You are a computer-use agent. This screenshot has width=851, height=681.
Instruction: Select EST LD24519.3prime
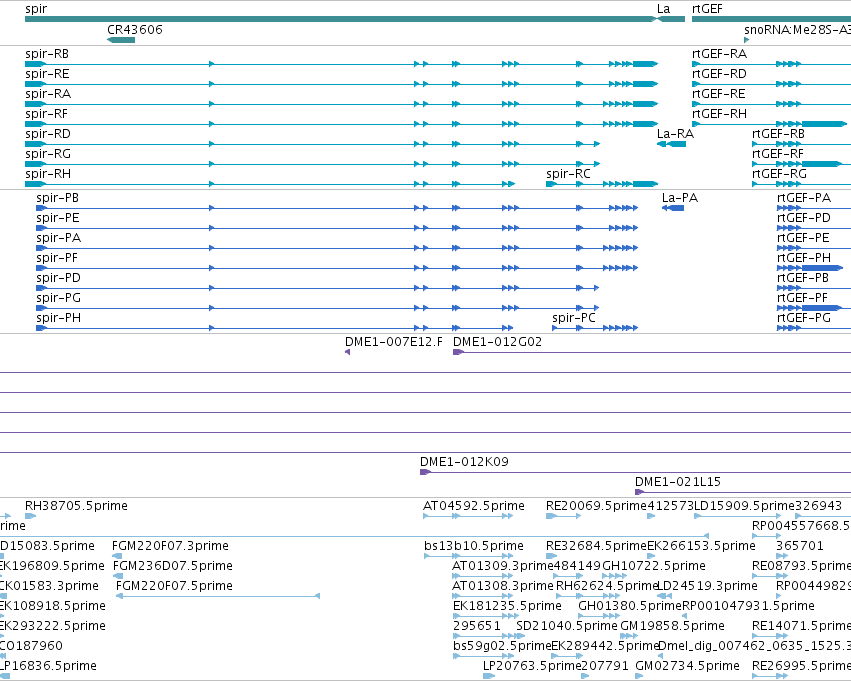point(665,596)
